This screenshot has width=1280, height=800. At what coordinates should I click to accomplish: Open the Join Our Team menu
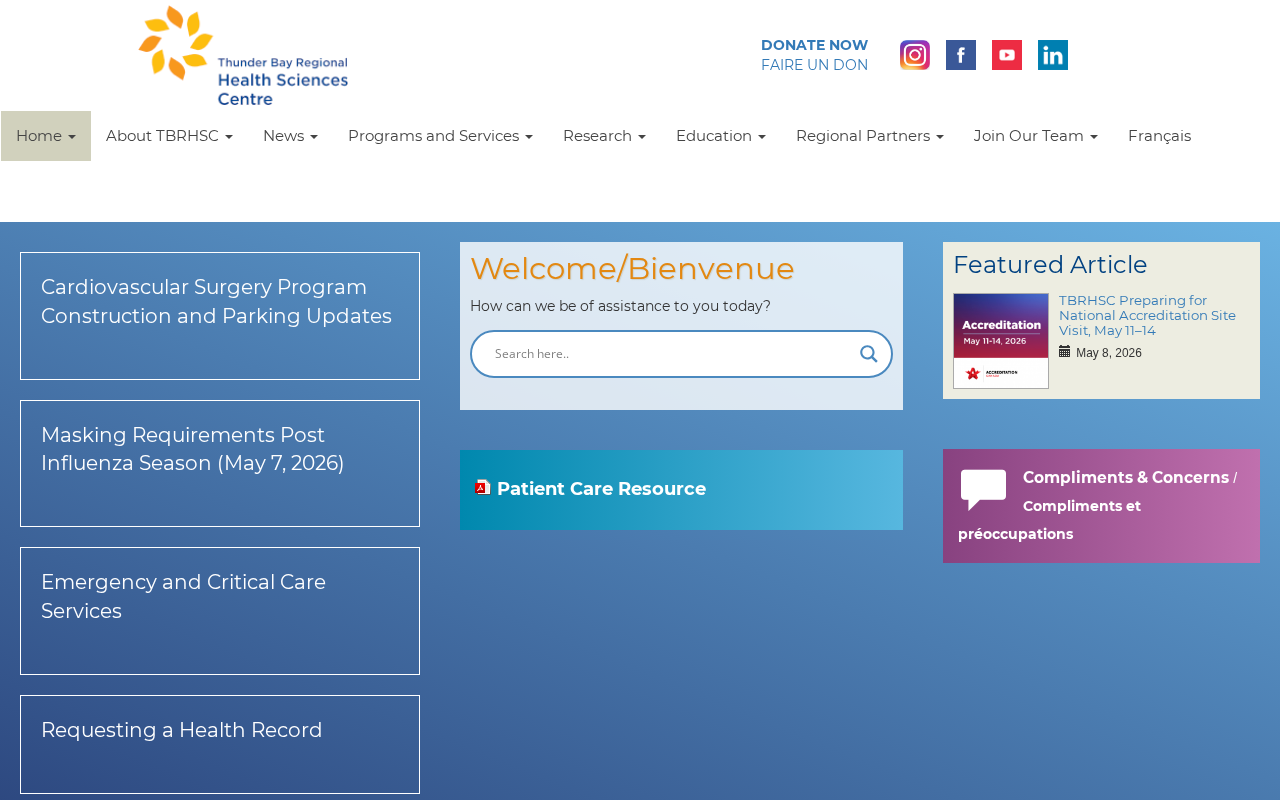[1036, 136]
